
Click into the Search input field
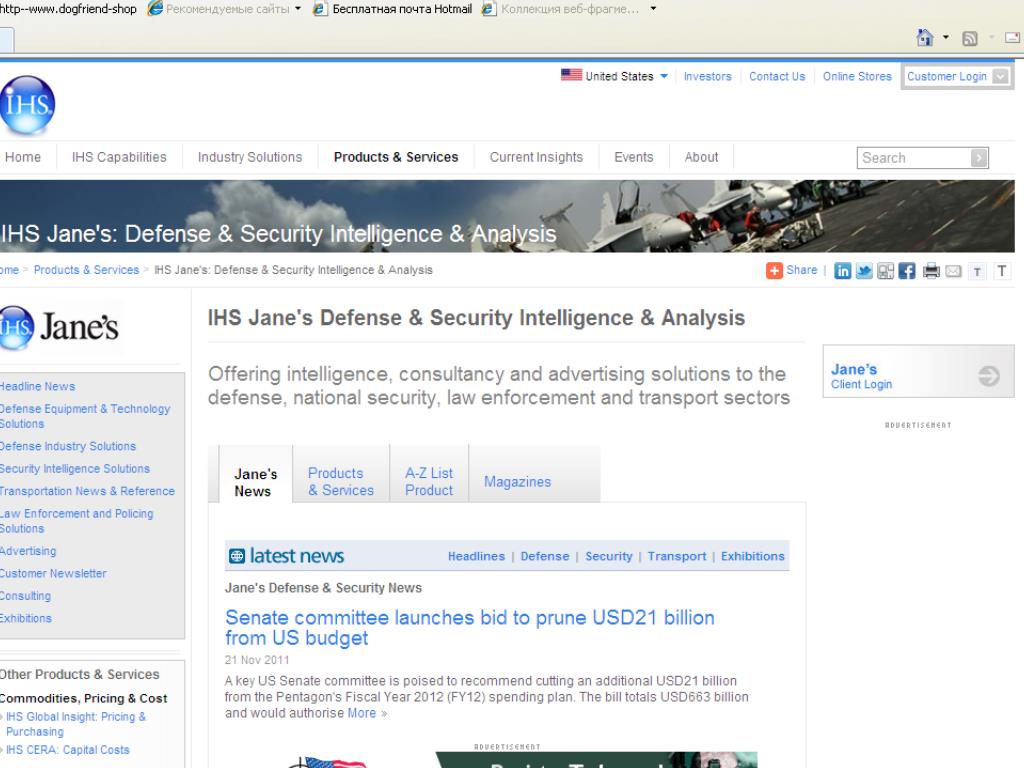click(914, 158)
